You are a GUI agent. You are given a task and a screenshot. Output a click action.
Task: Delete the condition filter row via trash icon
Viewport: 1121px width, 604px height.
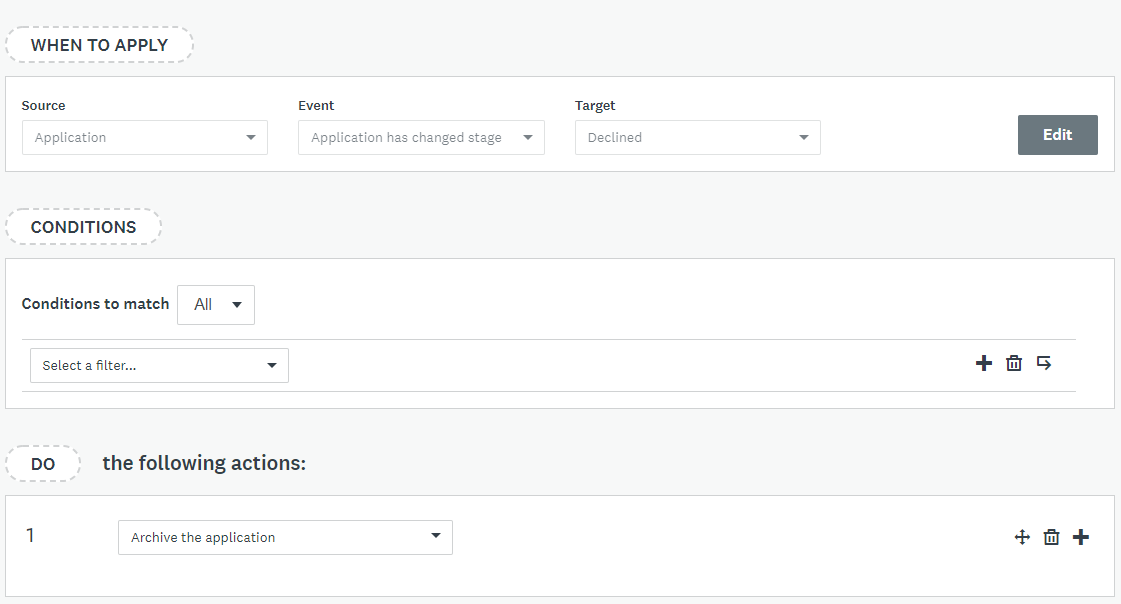pos(1014,363)
